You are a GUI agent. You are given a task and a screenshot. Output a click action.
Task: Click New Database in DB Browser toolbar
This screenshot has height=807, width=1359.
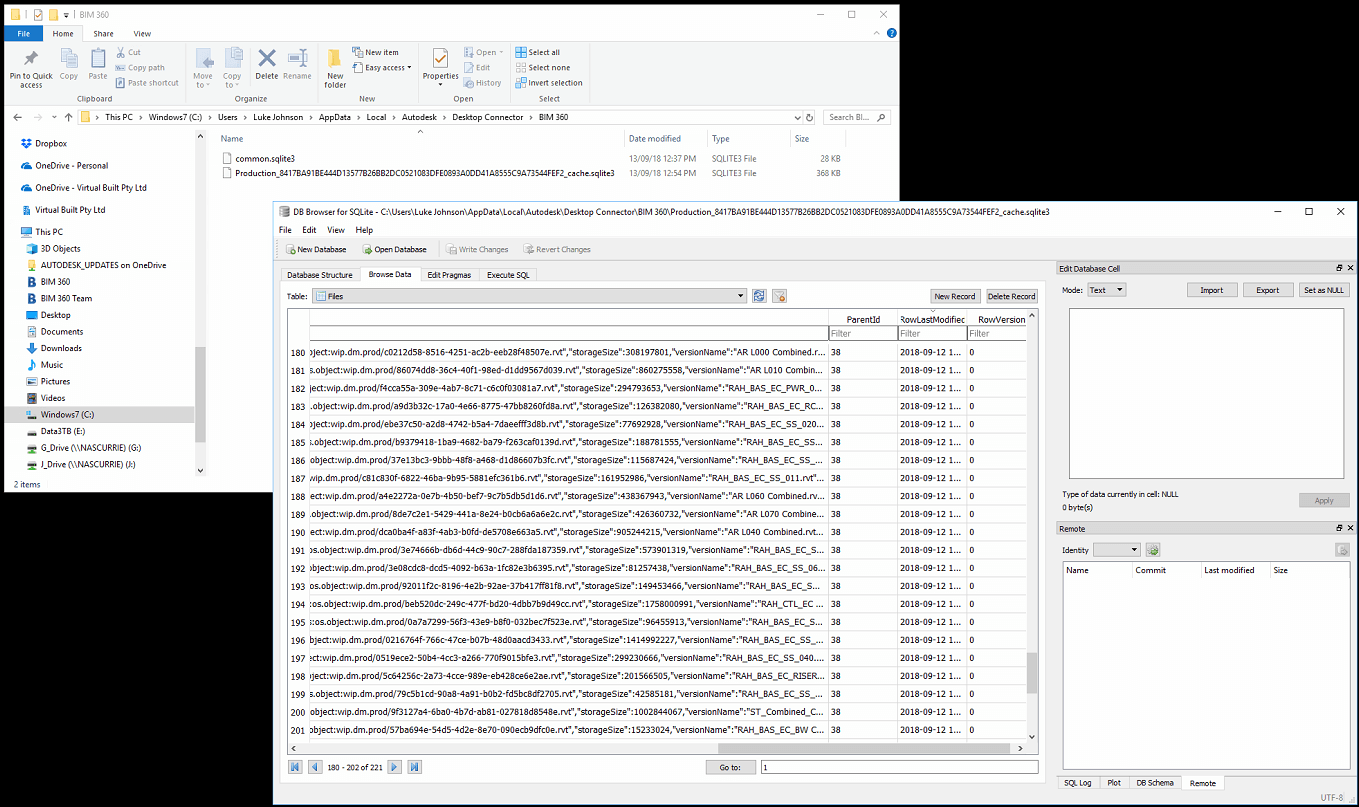click(x=316, y=249)
